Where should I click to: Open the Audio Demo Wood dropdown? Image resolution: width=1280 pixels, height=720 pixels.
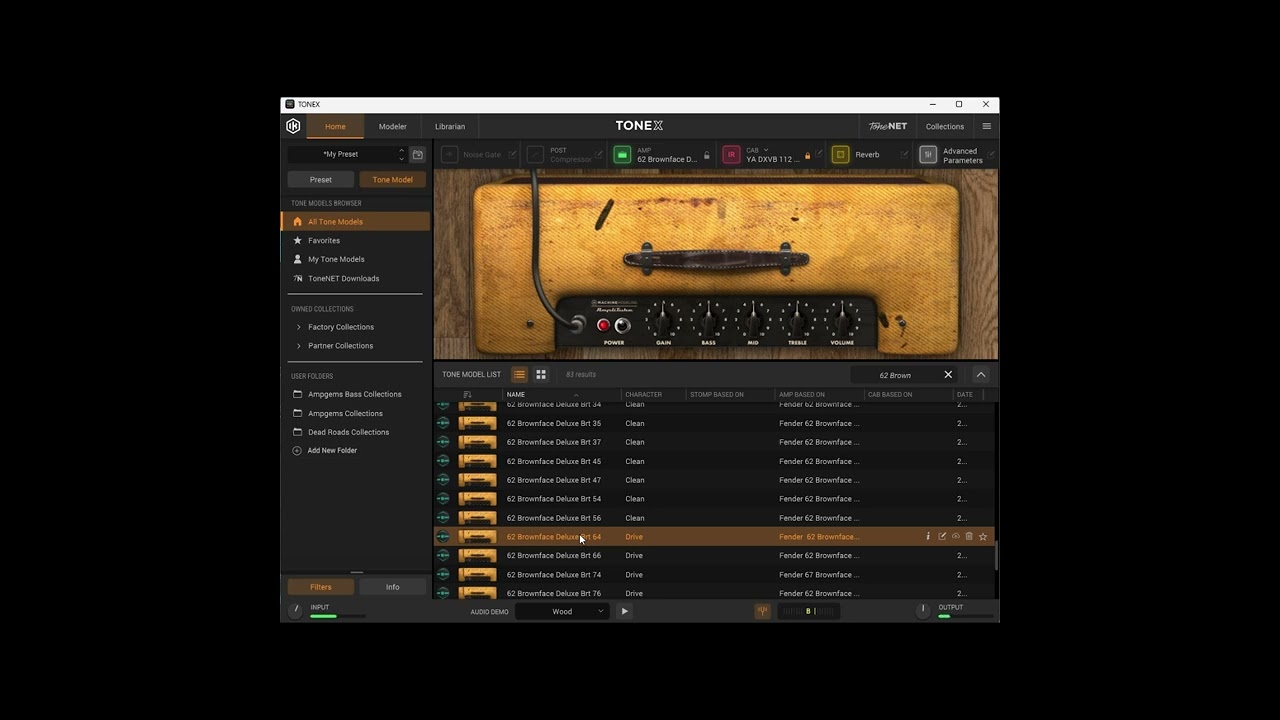pyautogui.click(x=562, y=611)
